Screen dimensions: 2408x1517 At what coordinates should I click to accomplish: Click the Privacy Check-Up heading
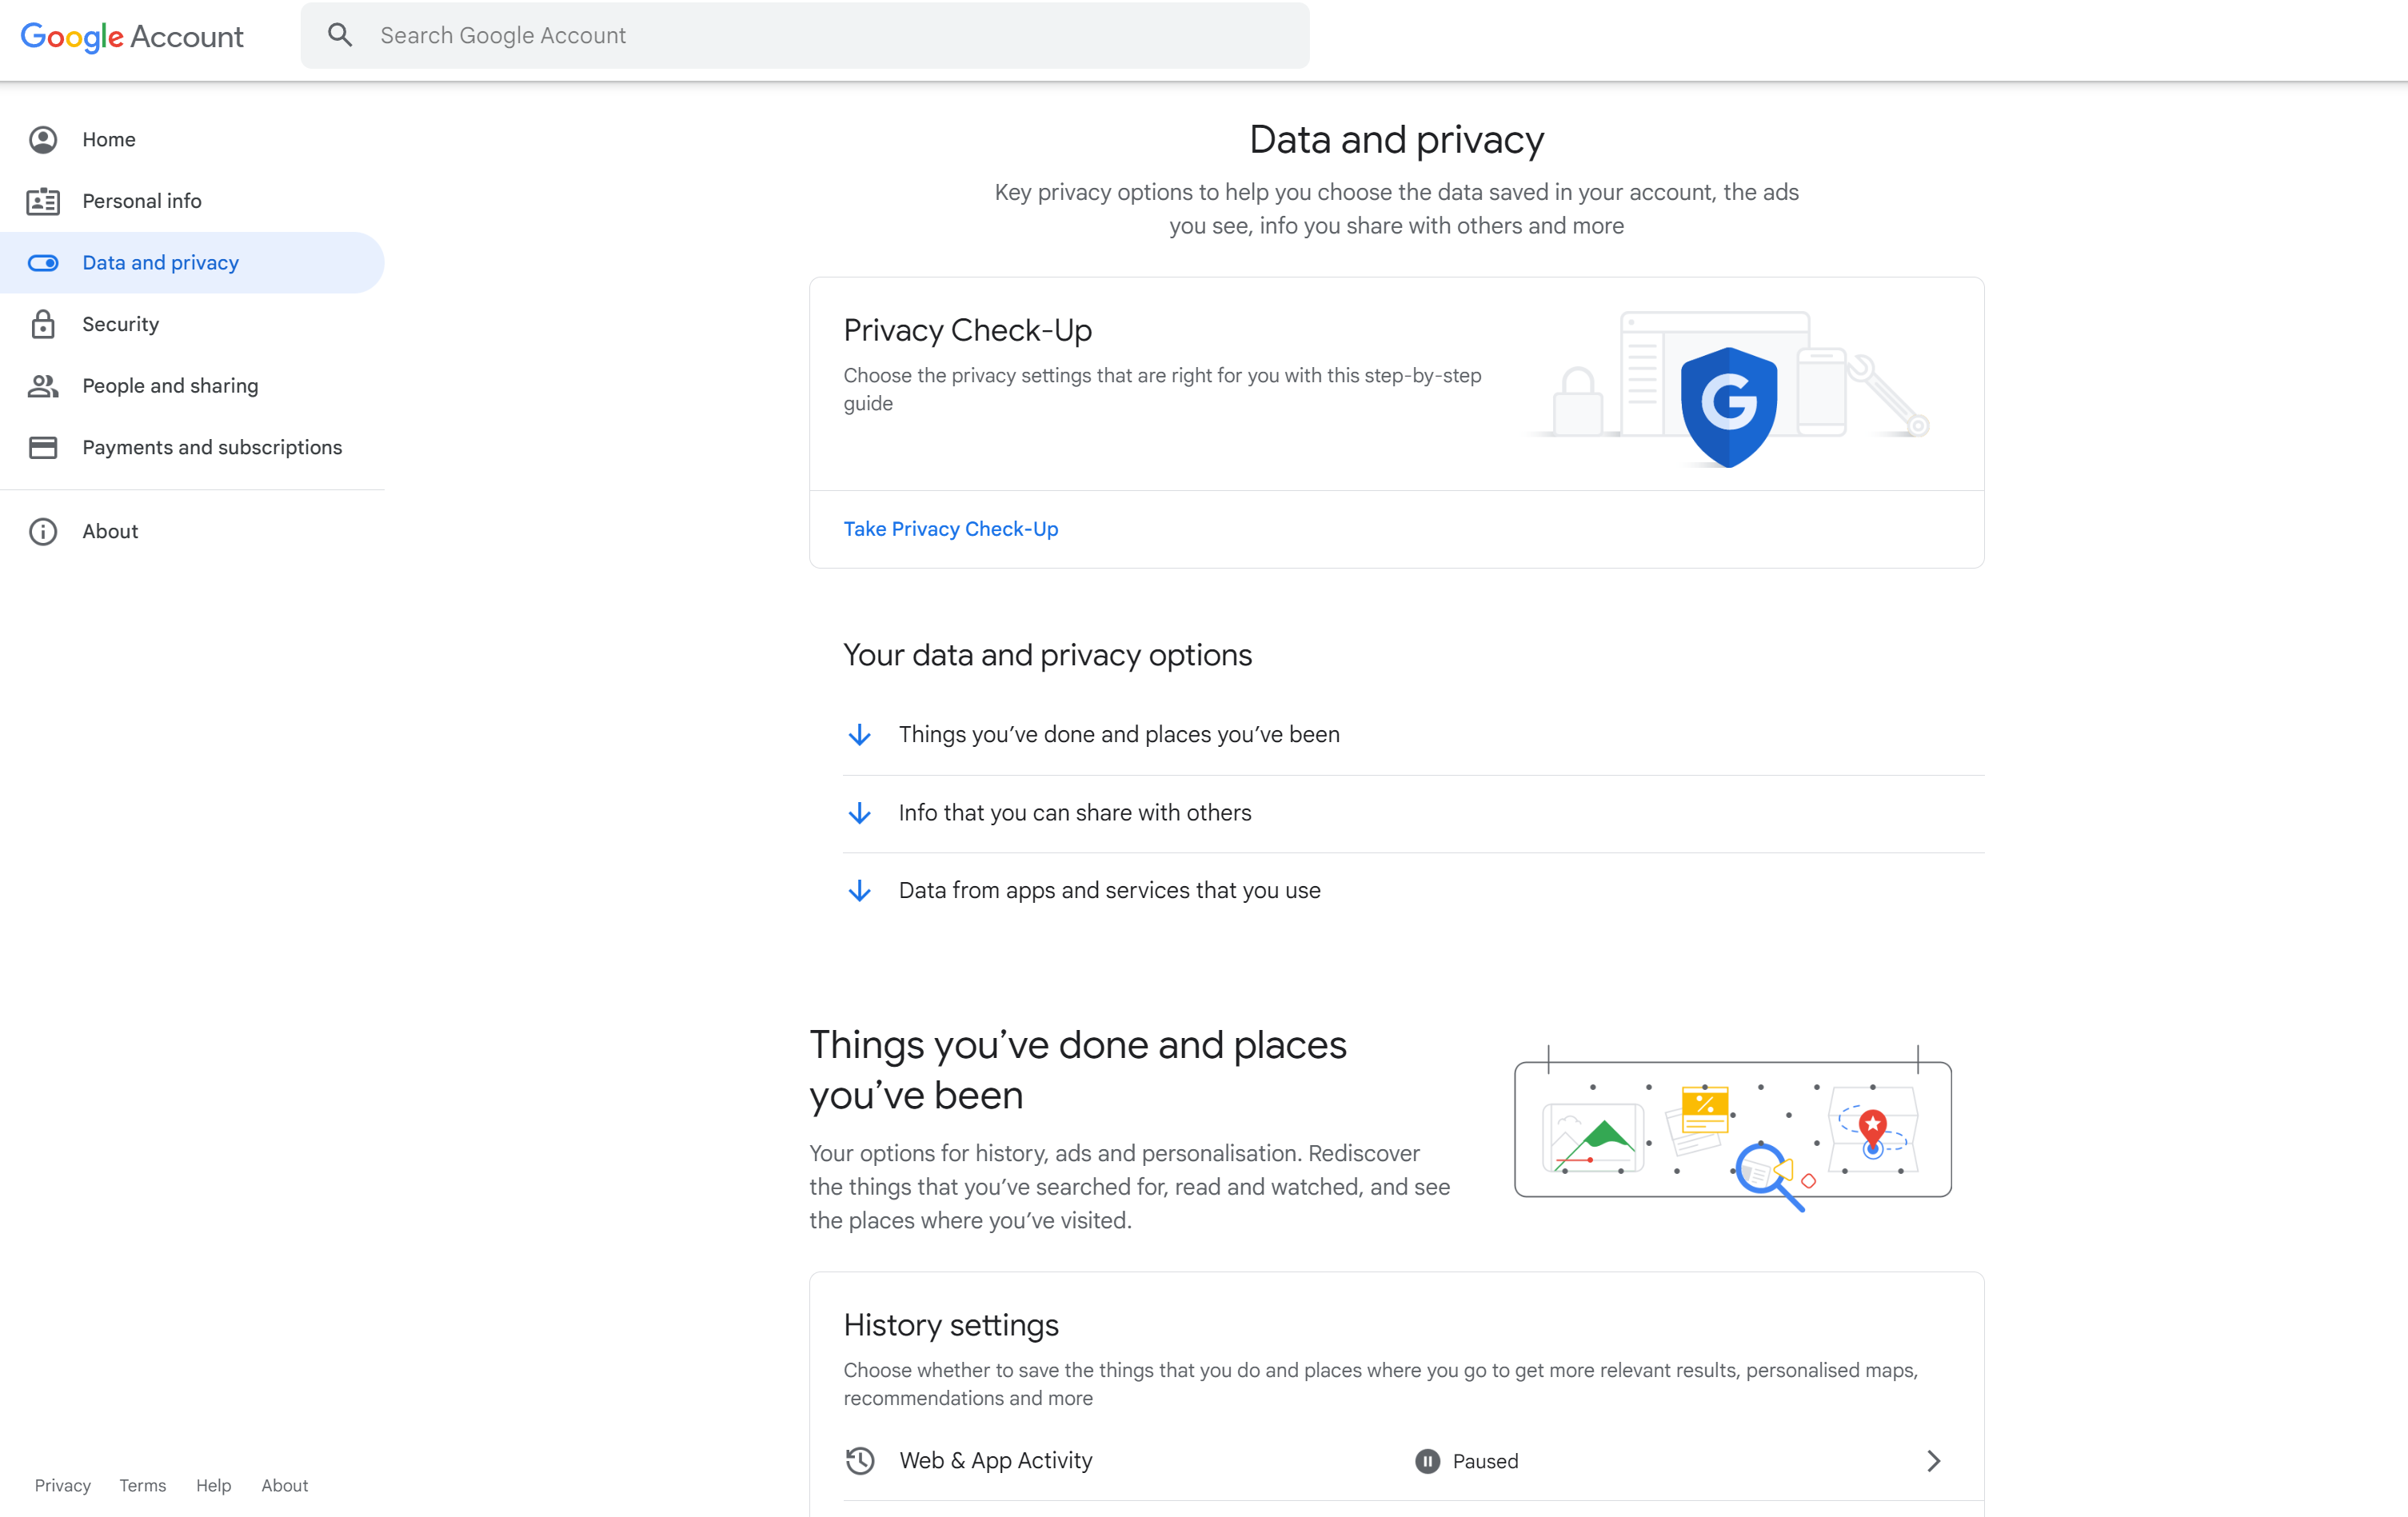pos(967,330)
